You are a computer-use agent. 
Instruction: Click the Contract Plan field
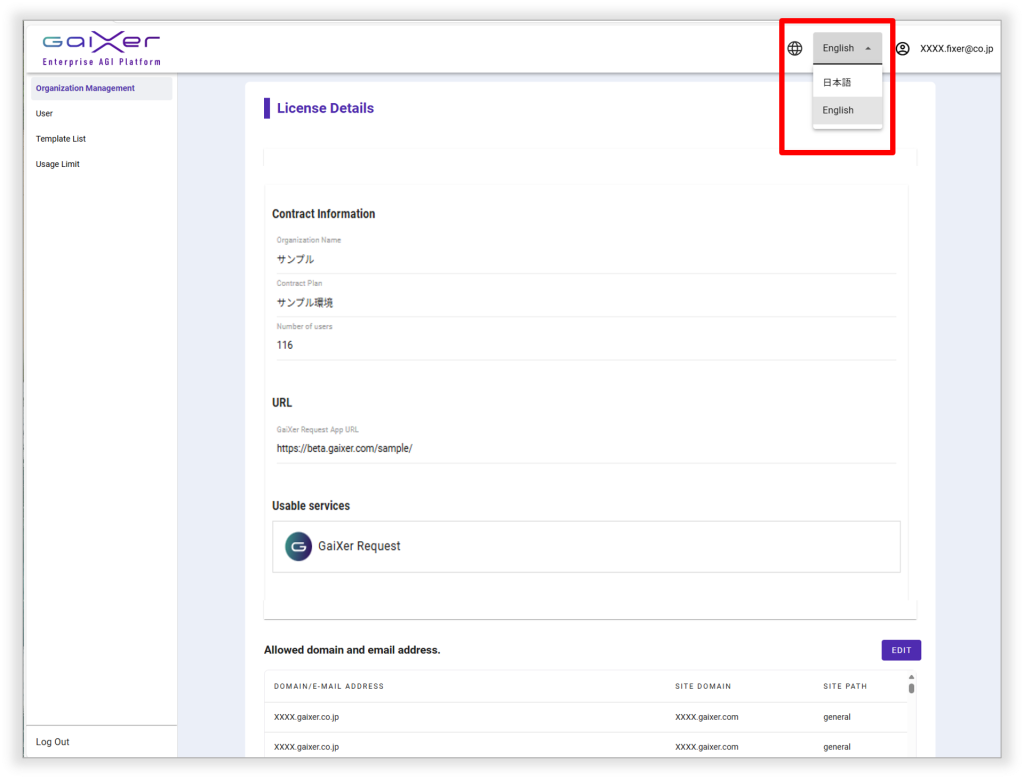click(x=584, y=302)
